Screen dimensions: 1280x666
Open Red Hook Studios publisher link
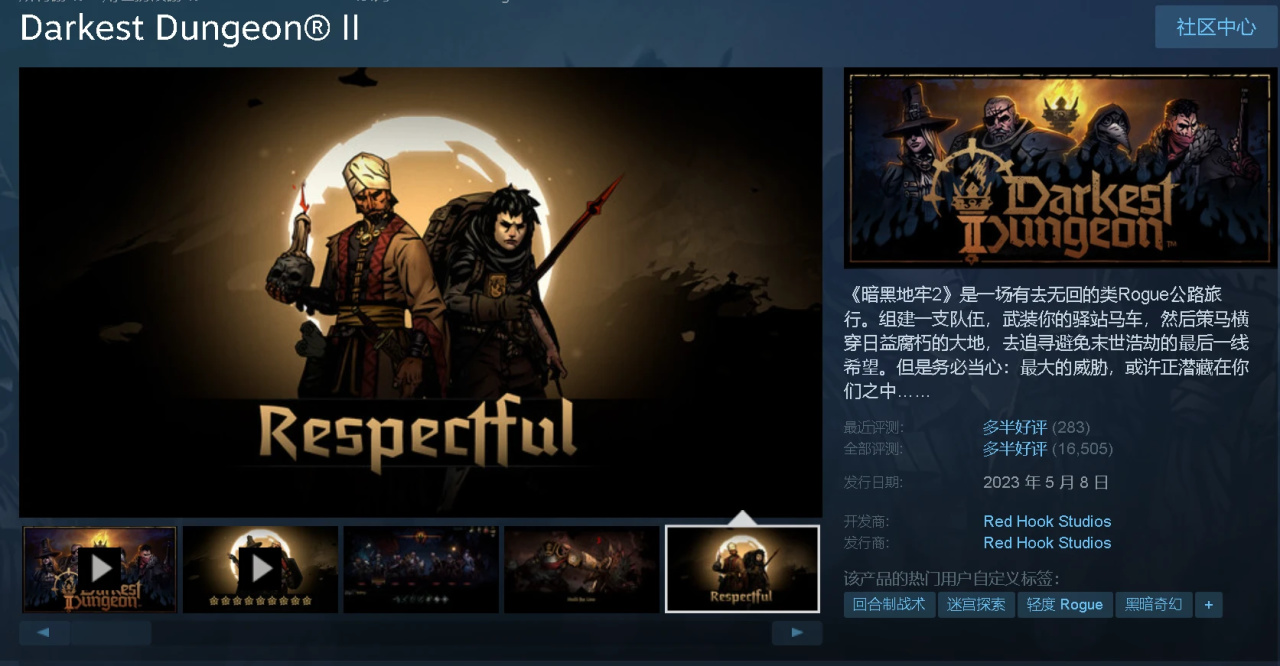pos(1047,542)
